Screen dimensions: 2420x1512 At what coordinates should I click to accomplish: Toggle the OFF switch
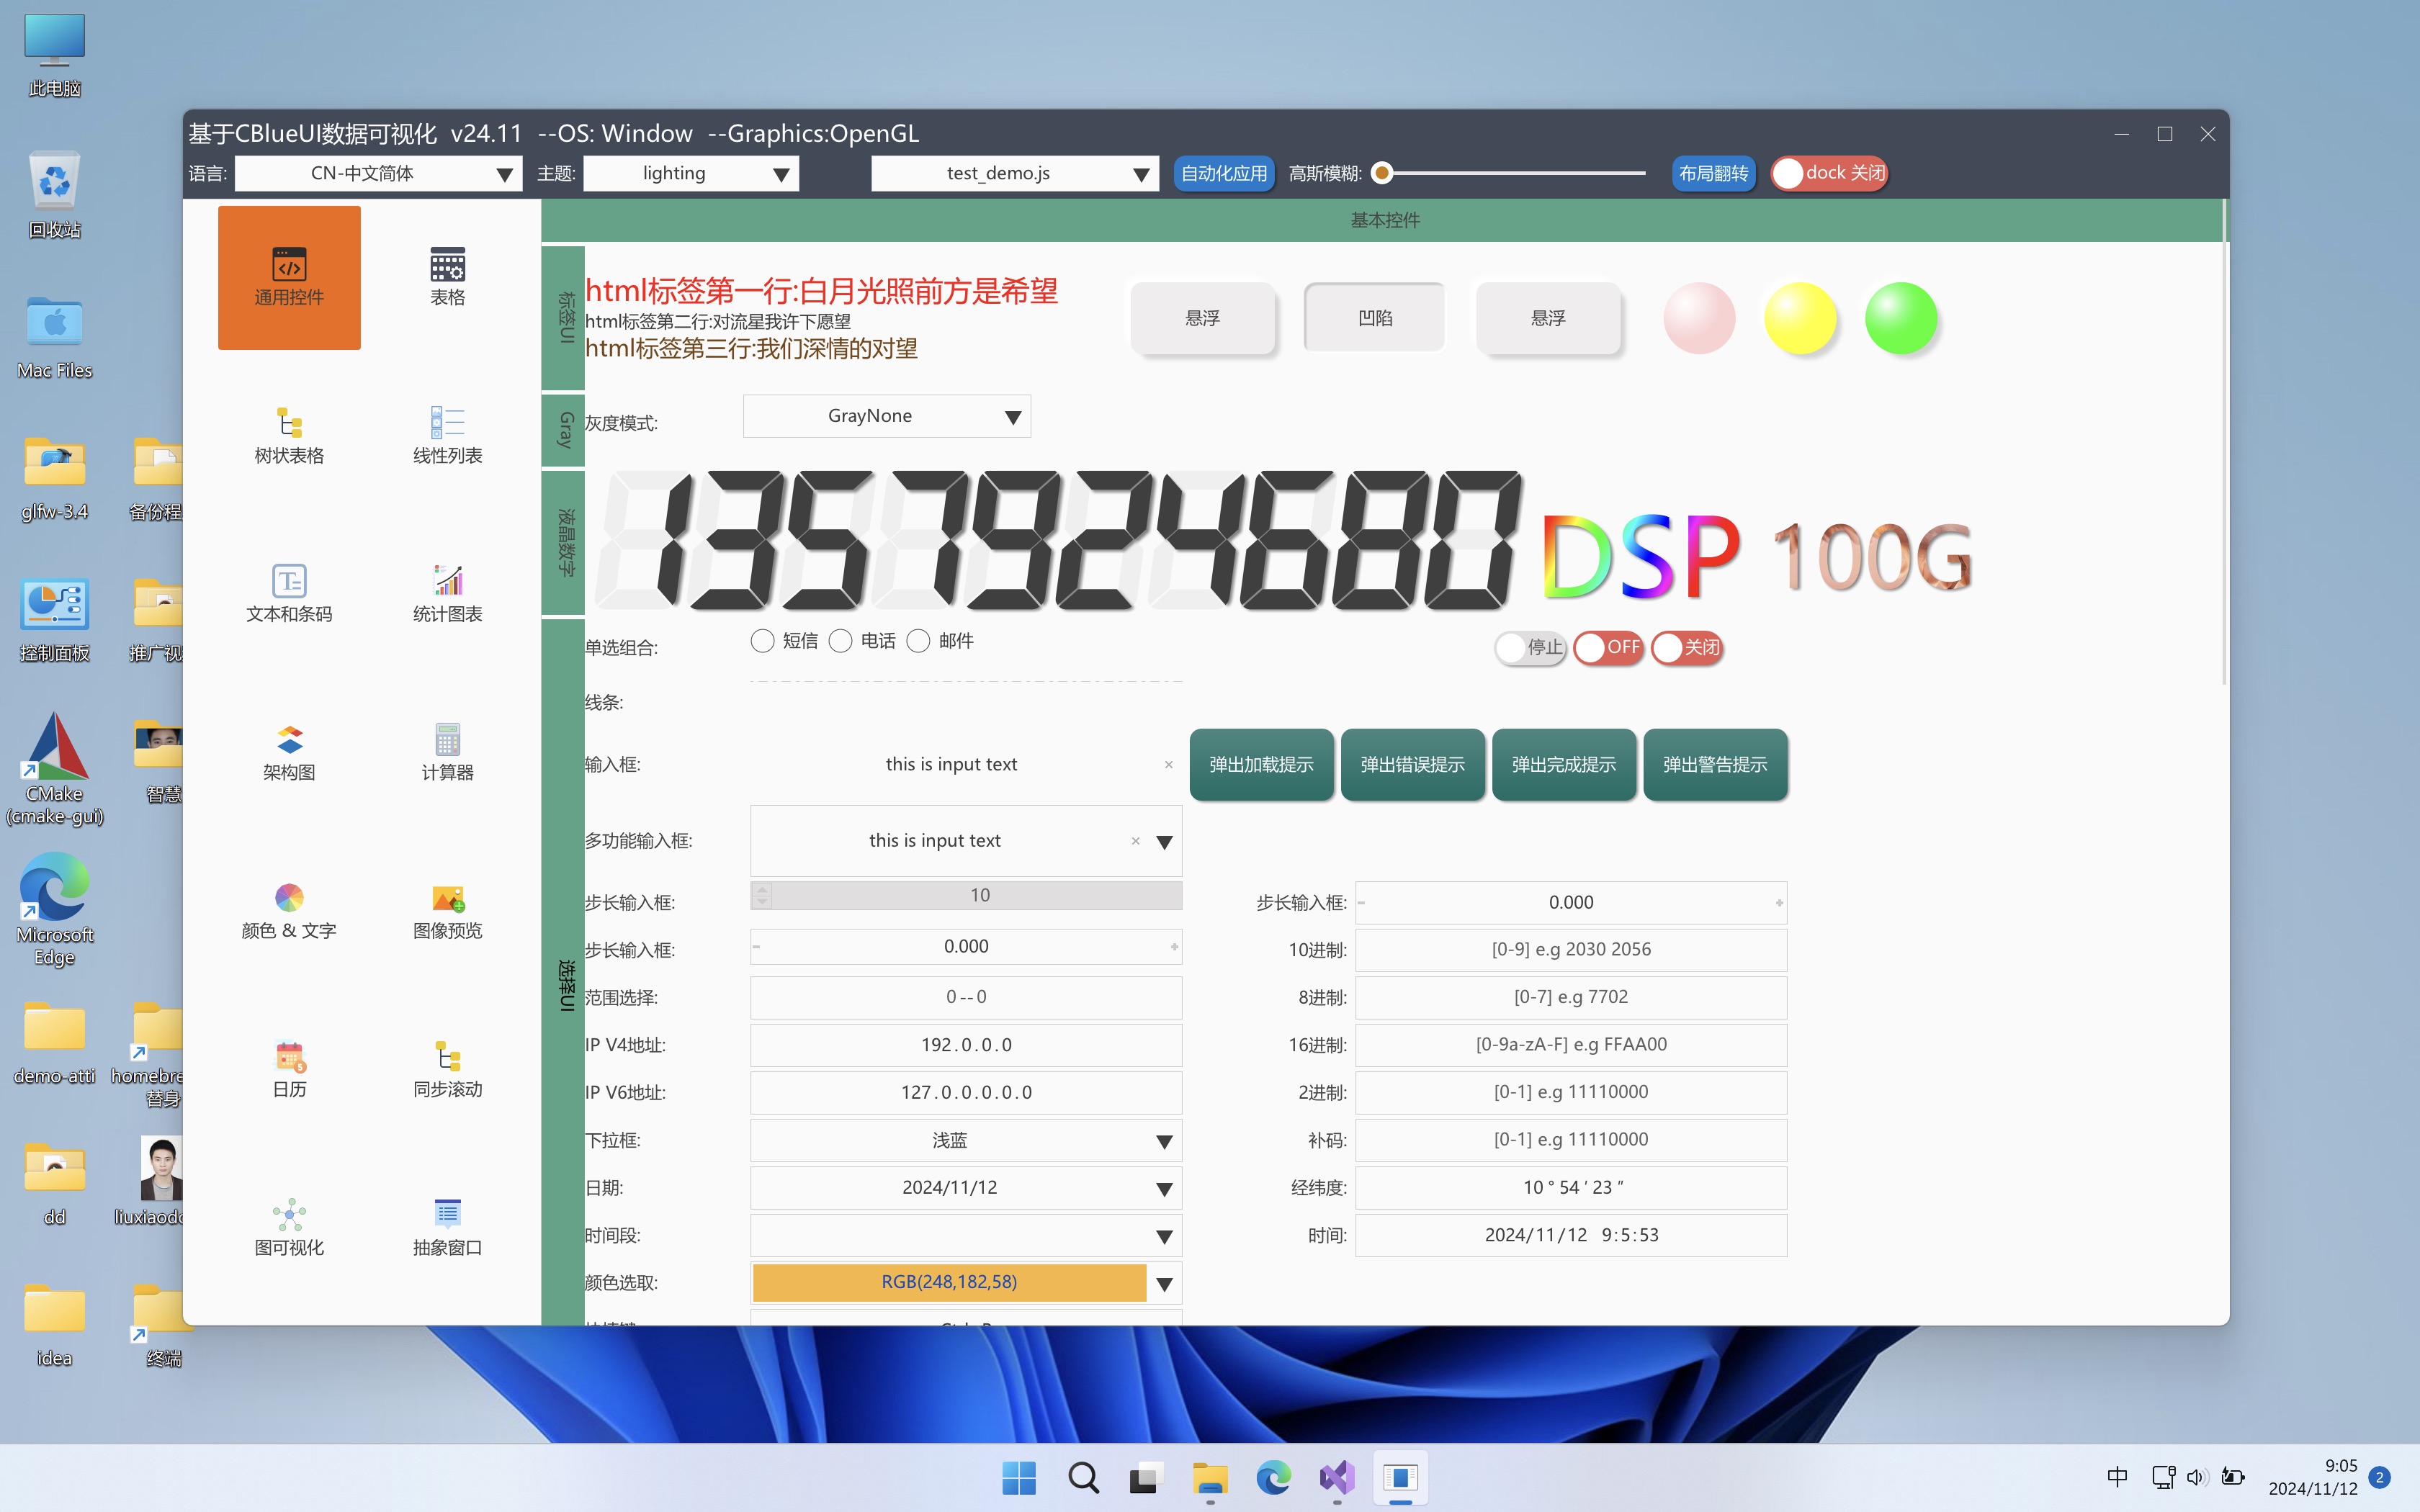[x=1607, y=647]
